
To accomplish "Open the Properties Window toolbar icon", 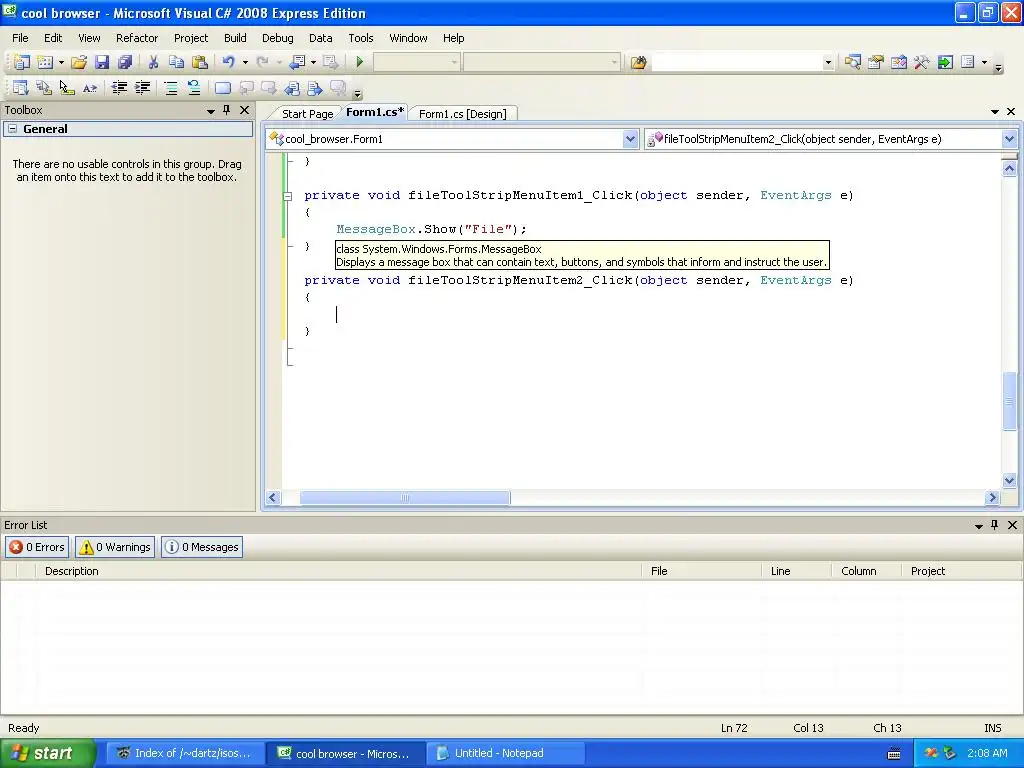I will (x=875, y=62).
